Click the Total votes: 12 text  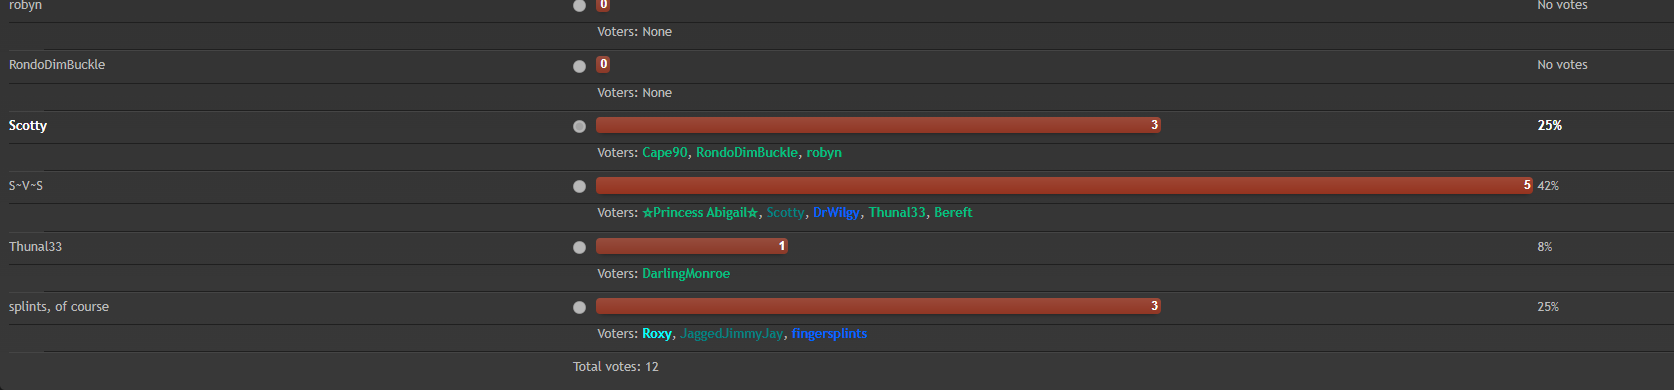(616, 367)
